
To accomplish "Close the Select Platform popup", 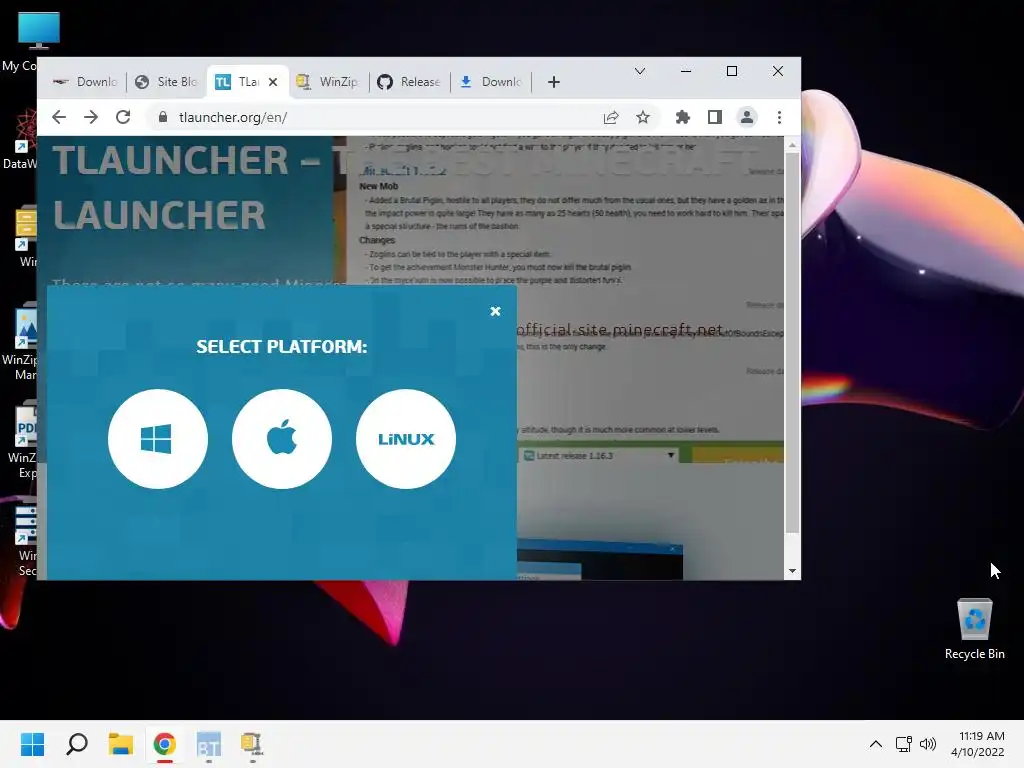I will coord(495,312).
